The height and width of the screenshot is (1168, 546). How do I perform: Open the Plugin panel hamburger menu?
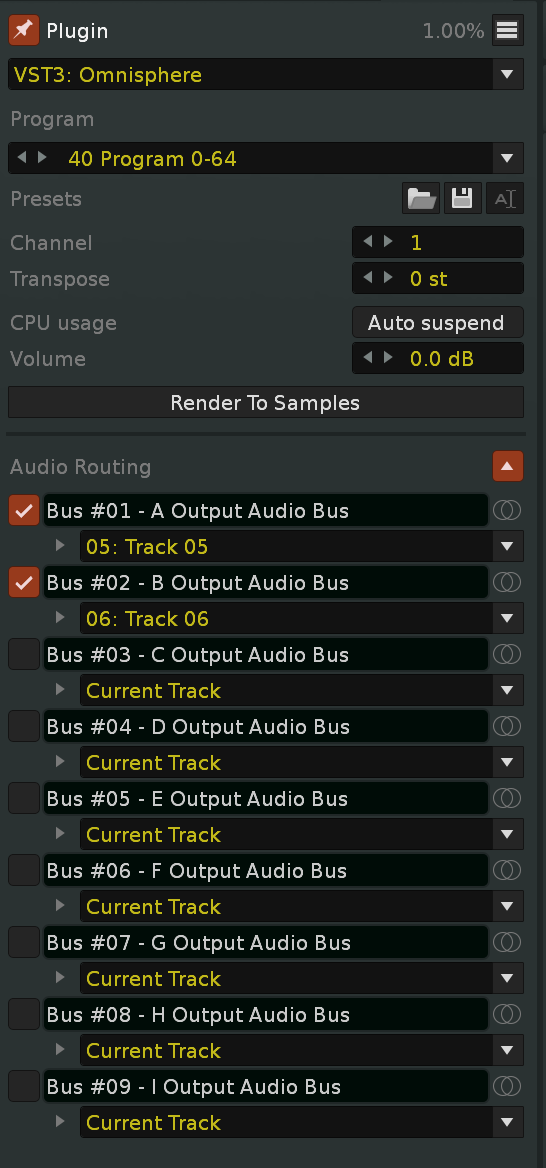pos(507,31)
